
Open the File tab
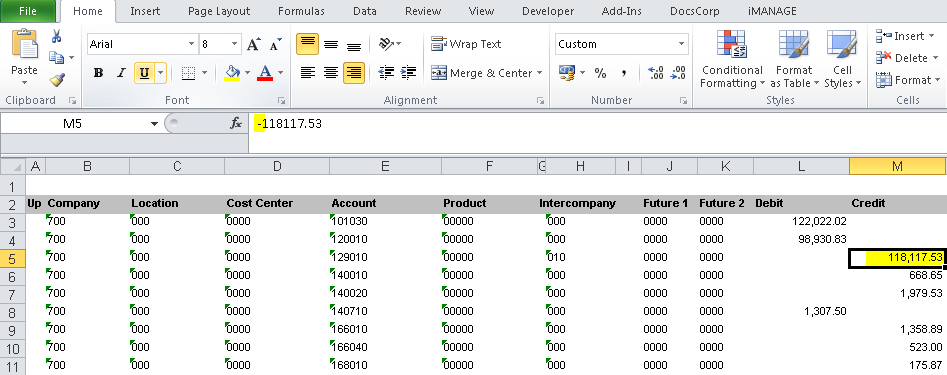[27, 11]
